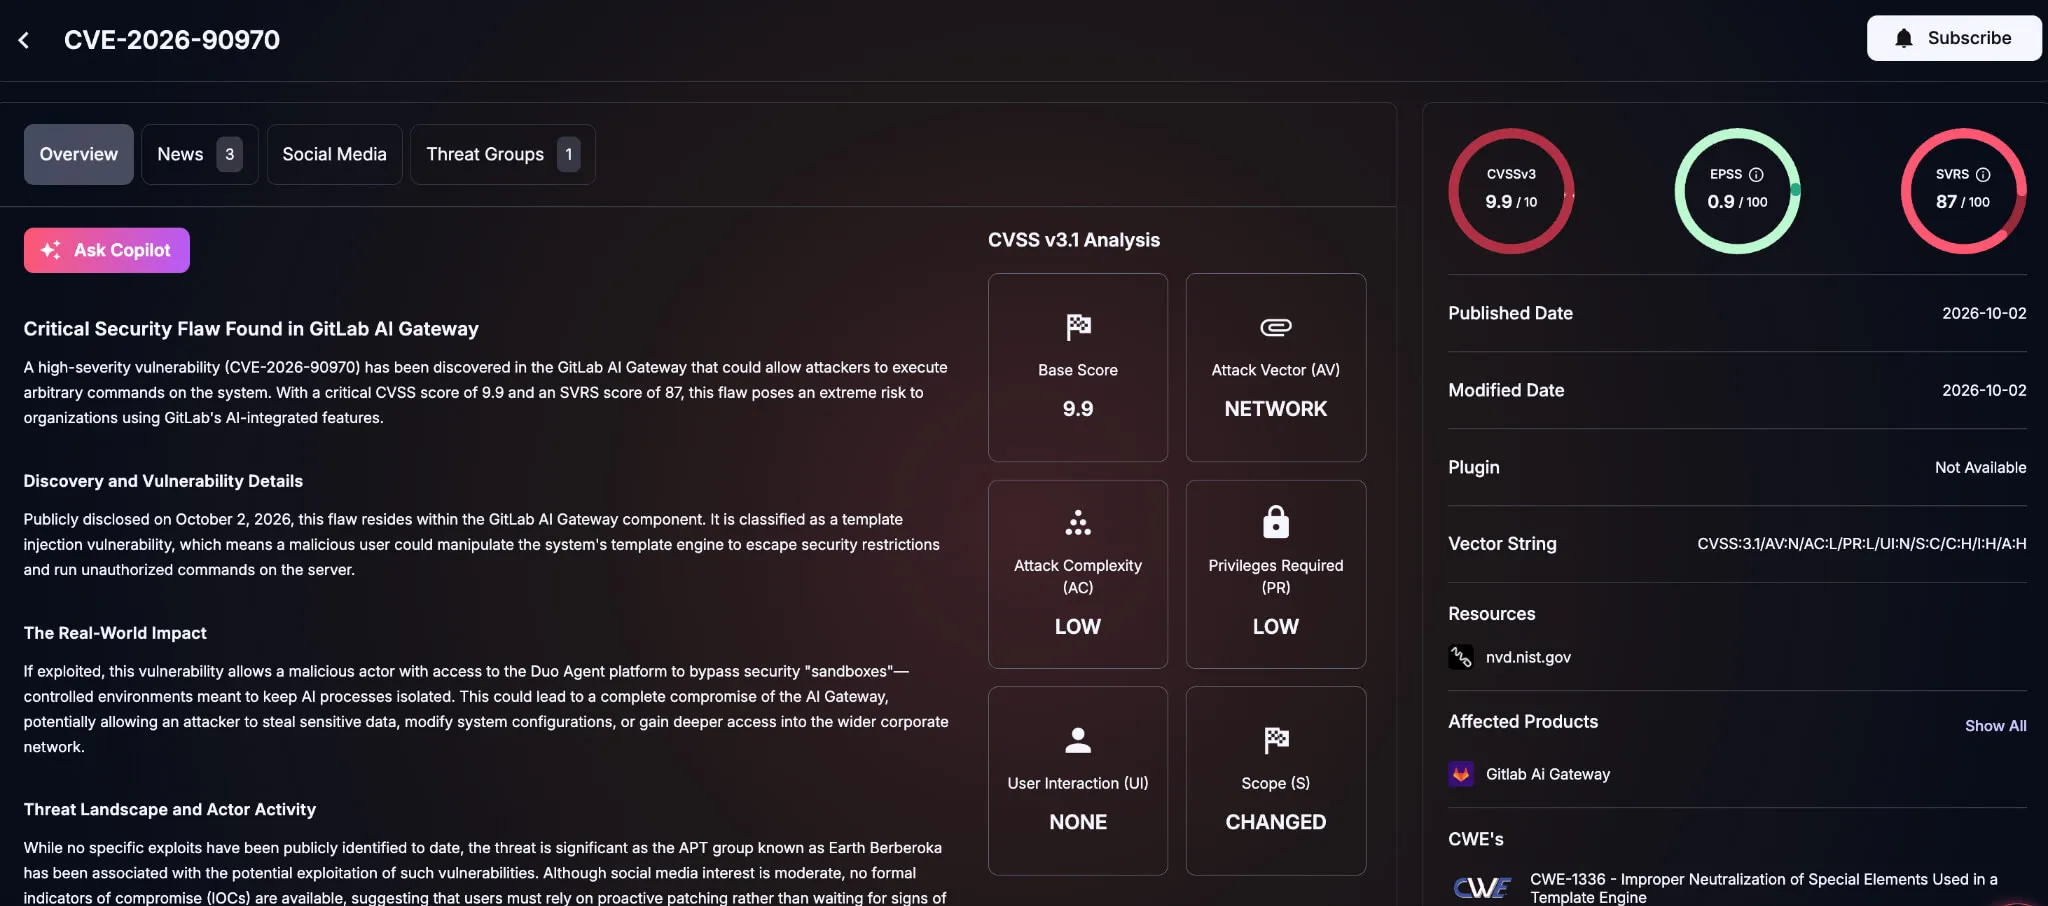Click Threat Landscape and Actor Activity heading
Viewport: 2048px width, 906px height.
click(170, 809)
